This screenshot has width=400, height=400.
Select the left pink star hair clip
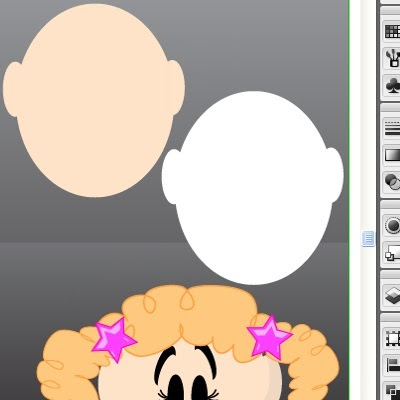(114, 339)
